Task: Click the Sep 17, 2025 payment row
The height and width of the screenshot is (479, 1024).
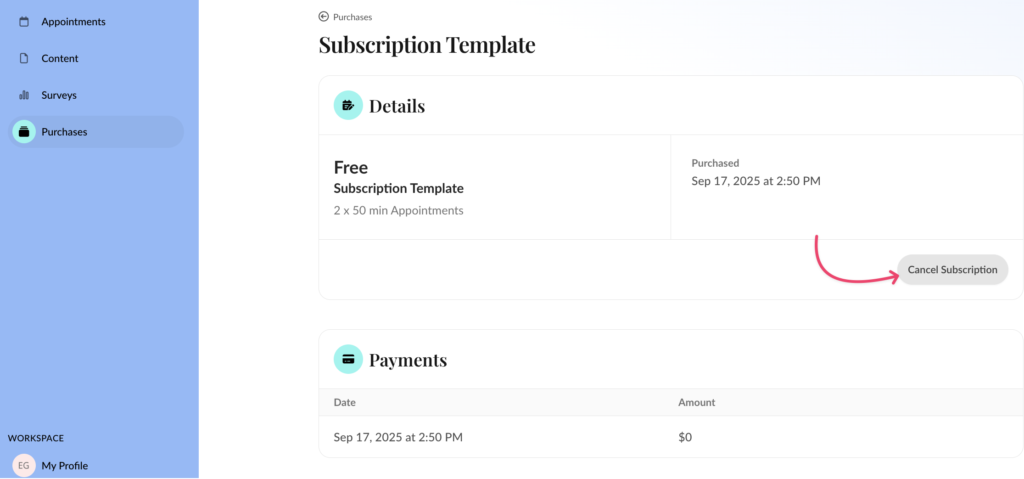Action: click(x=398, y=437)
